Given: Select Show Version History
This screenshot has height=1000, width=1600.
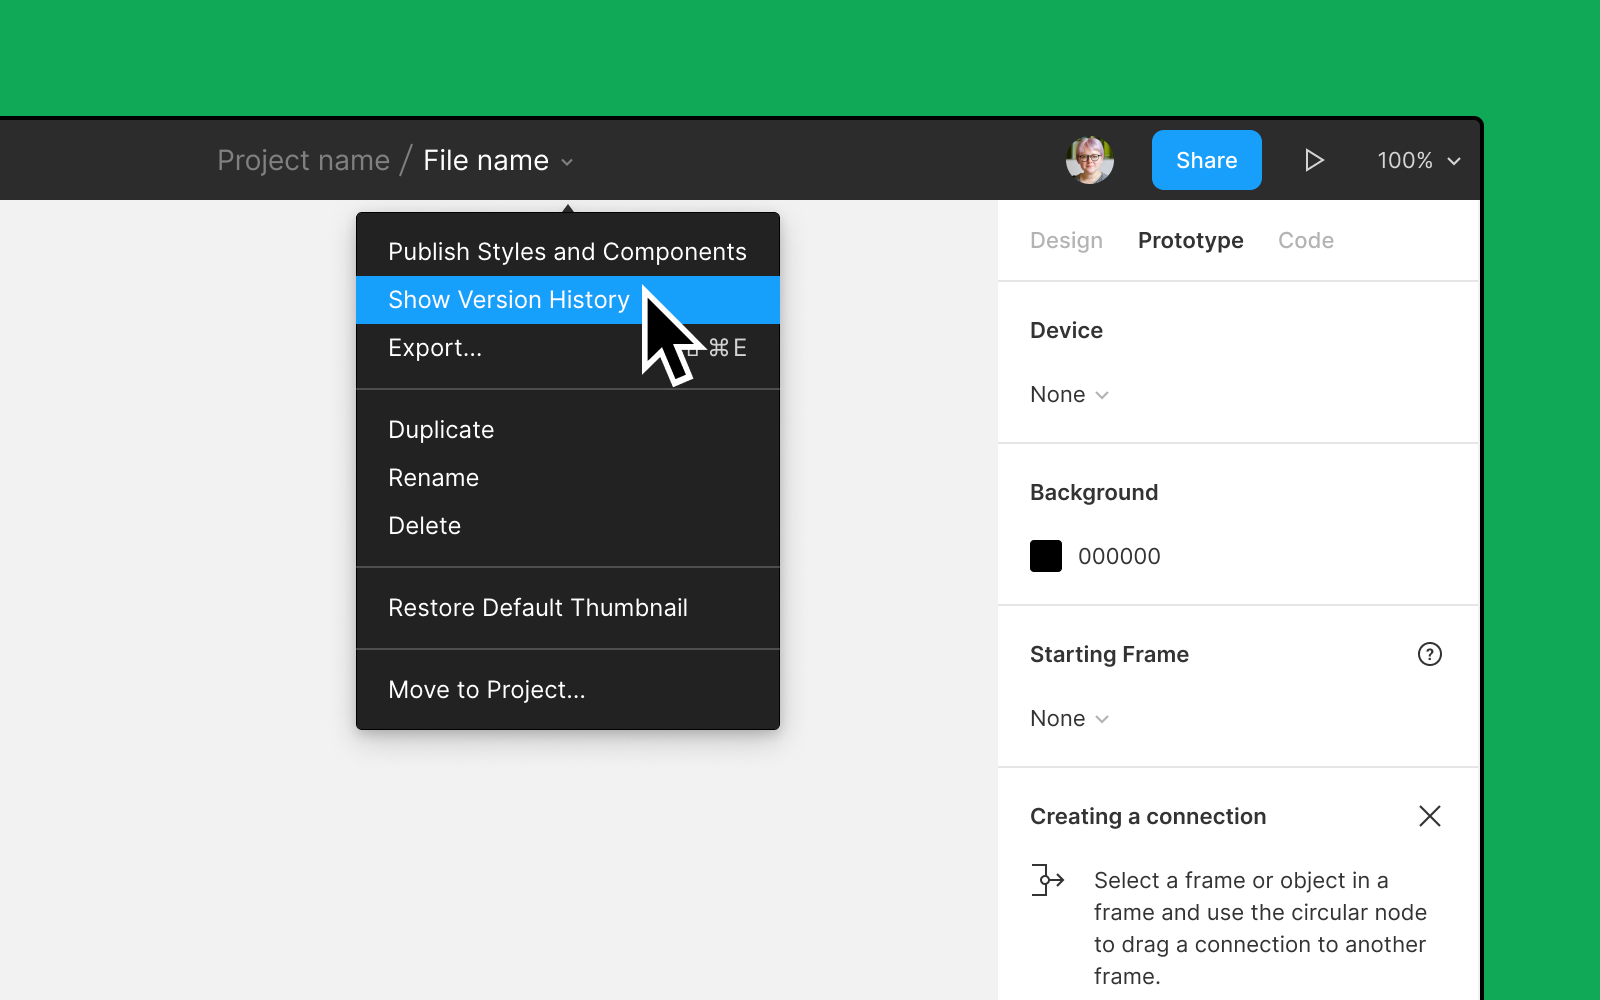Looking at the screenshot, I should pos(508,299).
